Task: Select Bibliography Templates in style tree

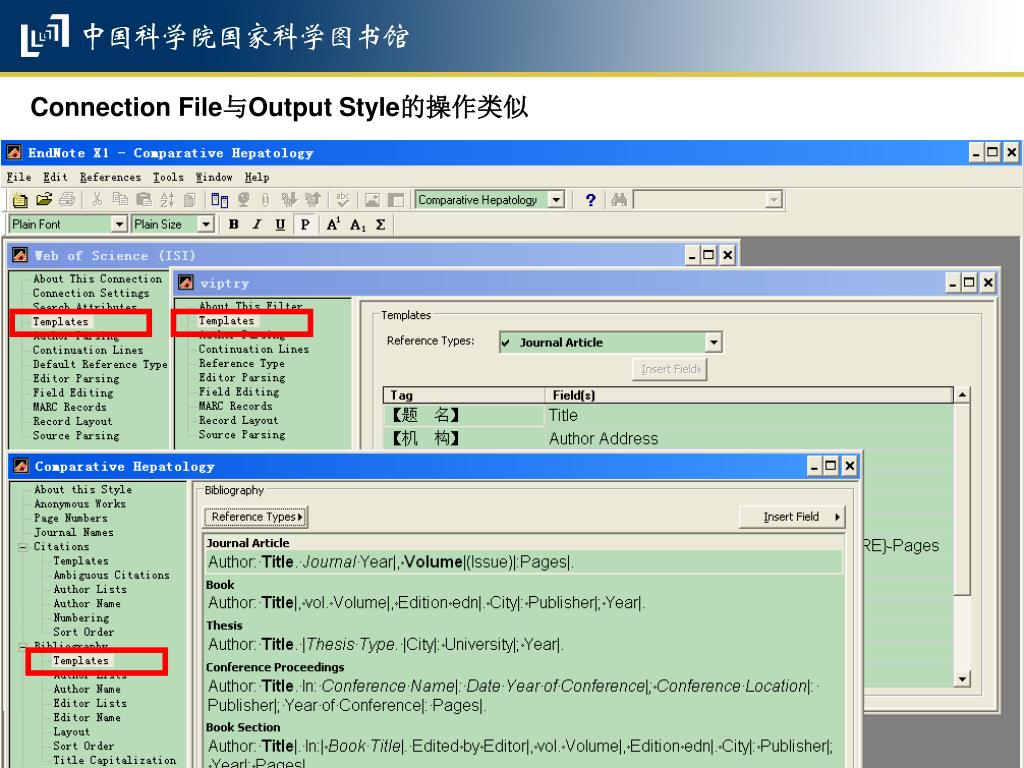Action: [x=81, y=660]
